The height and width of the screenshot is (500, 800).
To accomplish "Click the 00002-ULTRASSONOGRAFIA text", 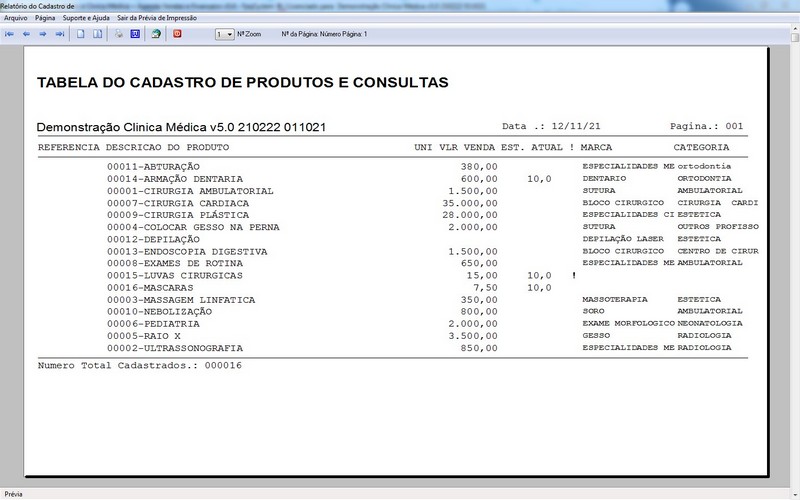I will [175, 348].
